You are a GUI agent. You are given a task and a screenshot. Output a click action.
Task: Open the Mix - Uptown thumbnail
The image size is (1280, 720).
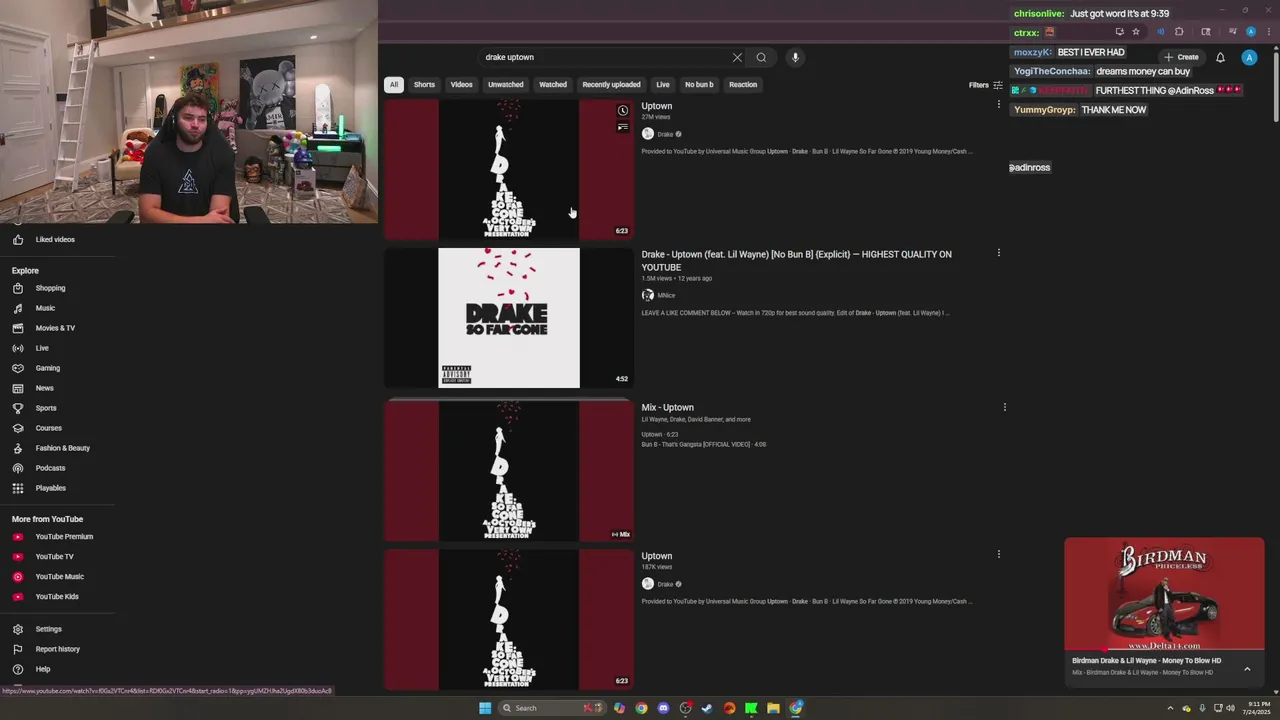point(509,471)
